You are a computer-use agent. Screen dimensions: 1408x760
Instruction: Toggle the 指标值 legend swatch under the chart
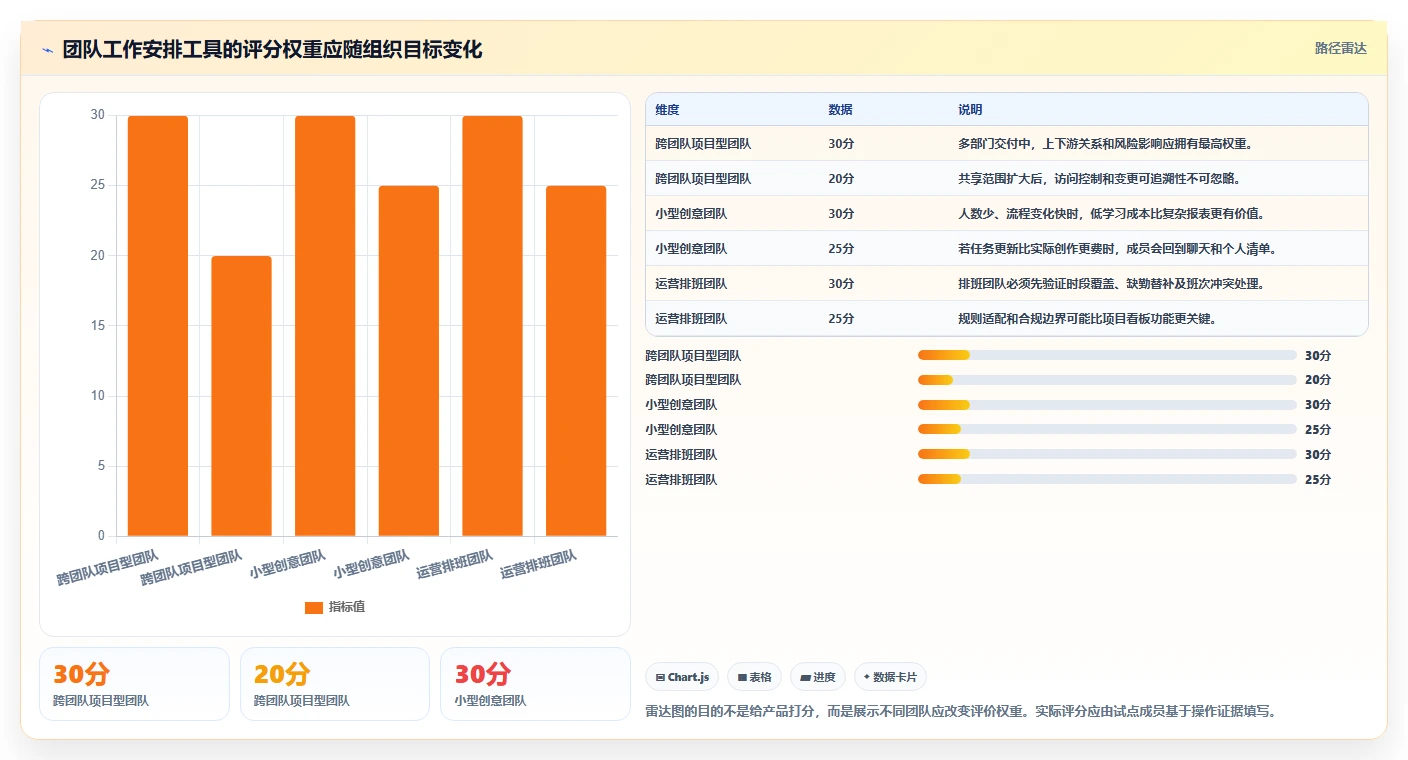(x=314, y=607)
